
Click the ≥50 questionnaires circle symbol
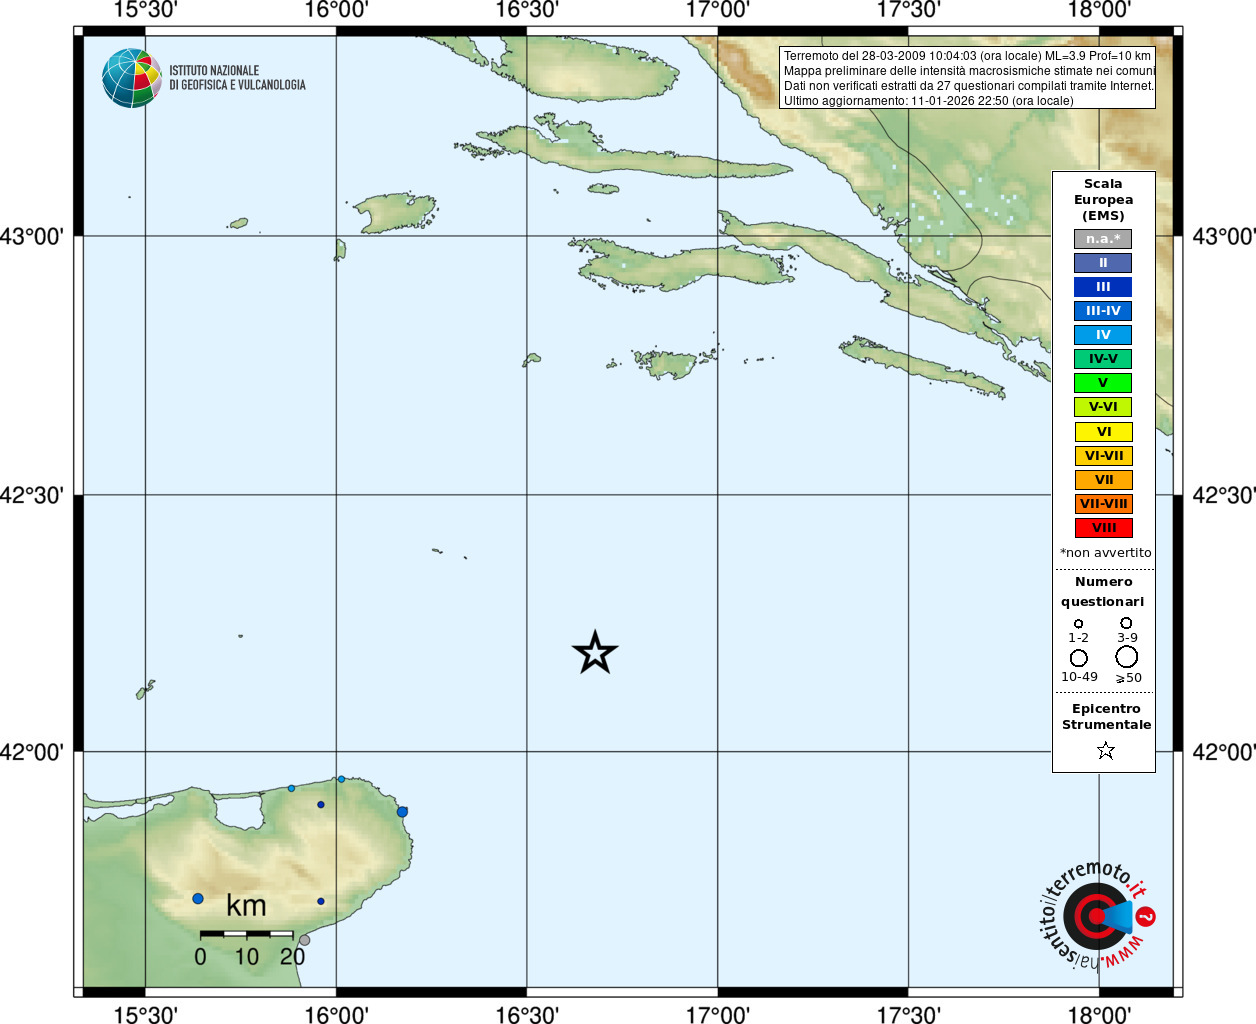(1127, 657)
